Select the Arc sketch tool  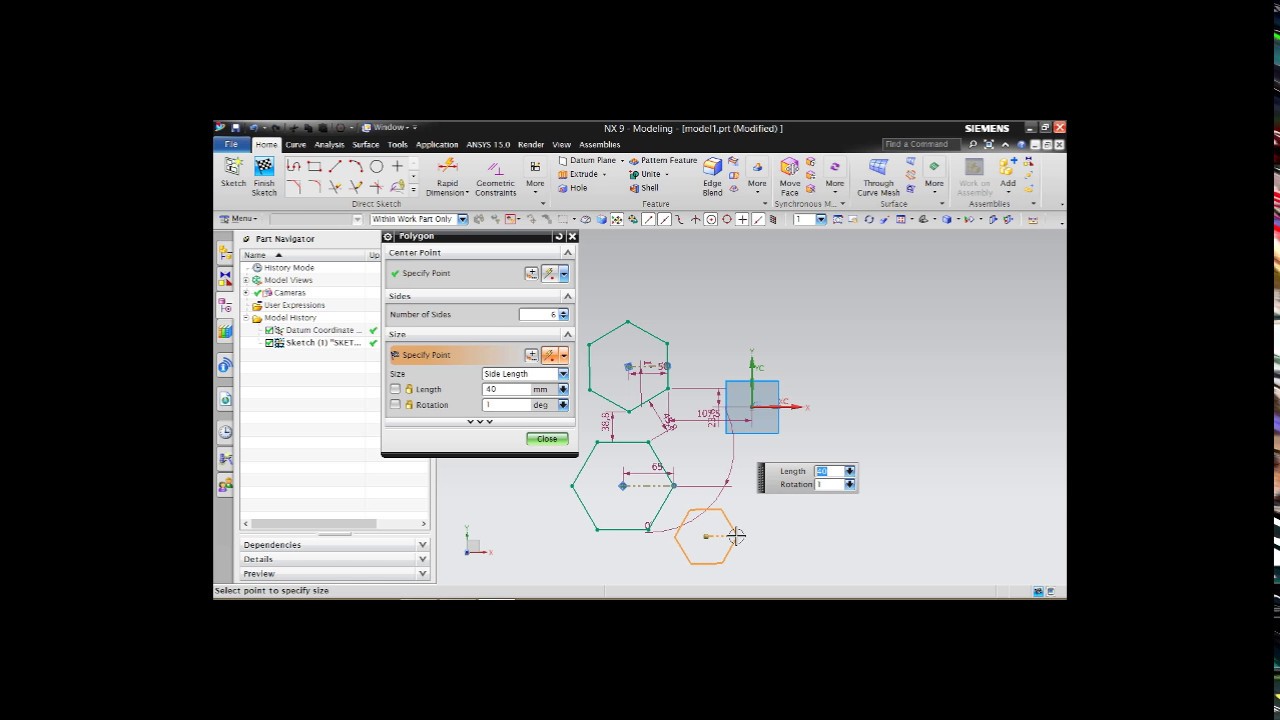[355, 166]
